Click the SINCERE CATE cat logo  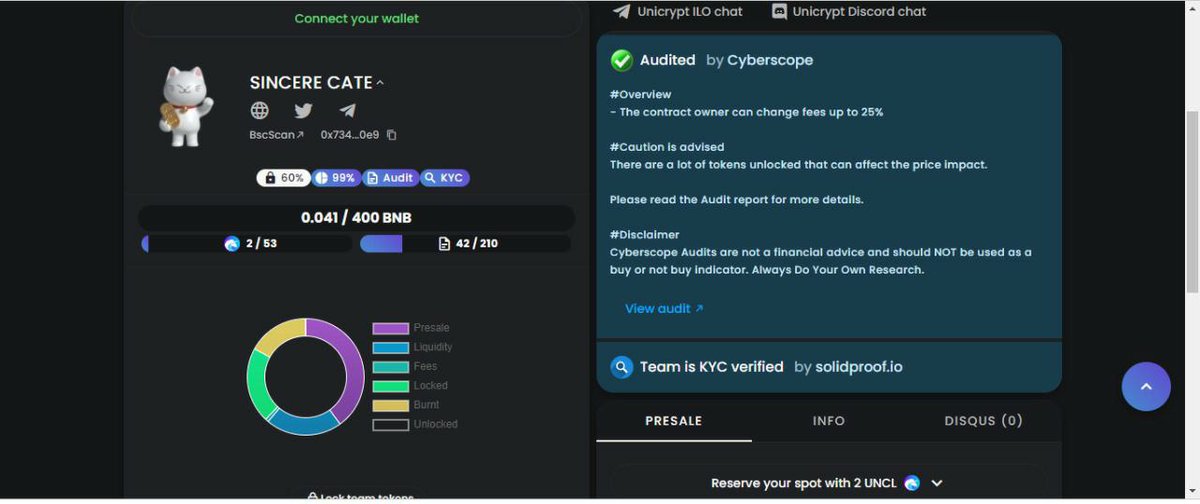pos(186,106)
